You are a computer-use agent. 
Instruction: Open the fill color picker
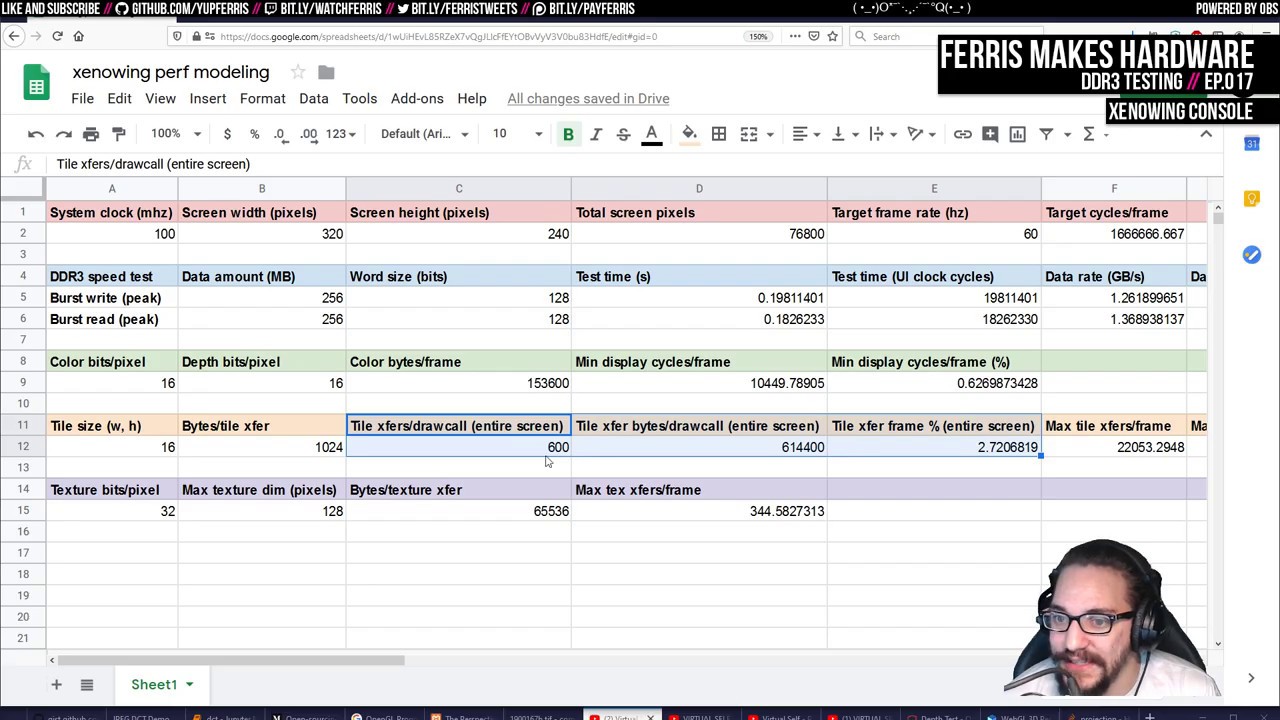pos(689,134)
